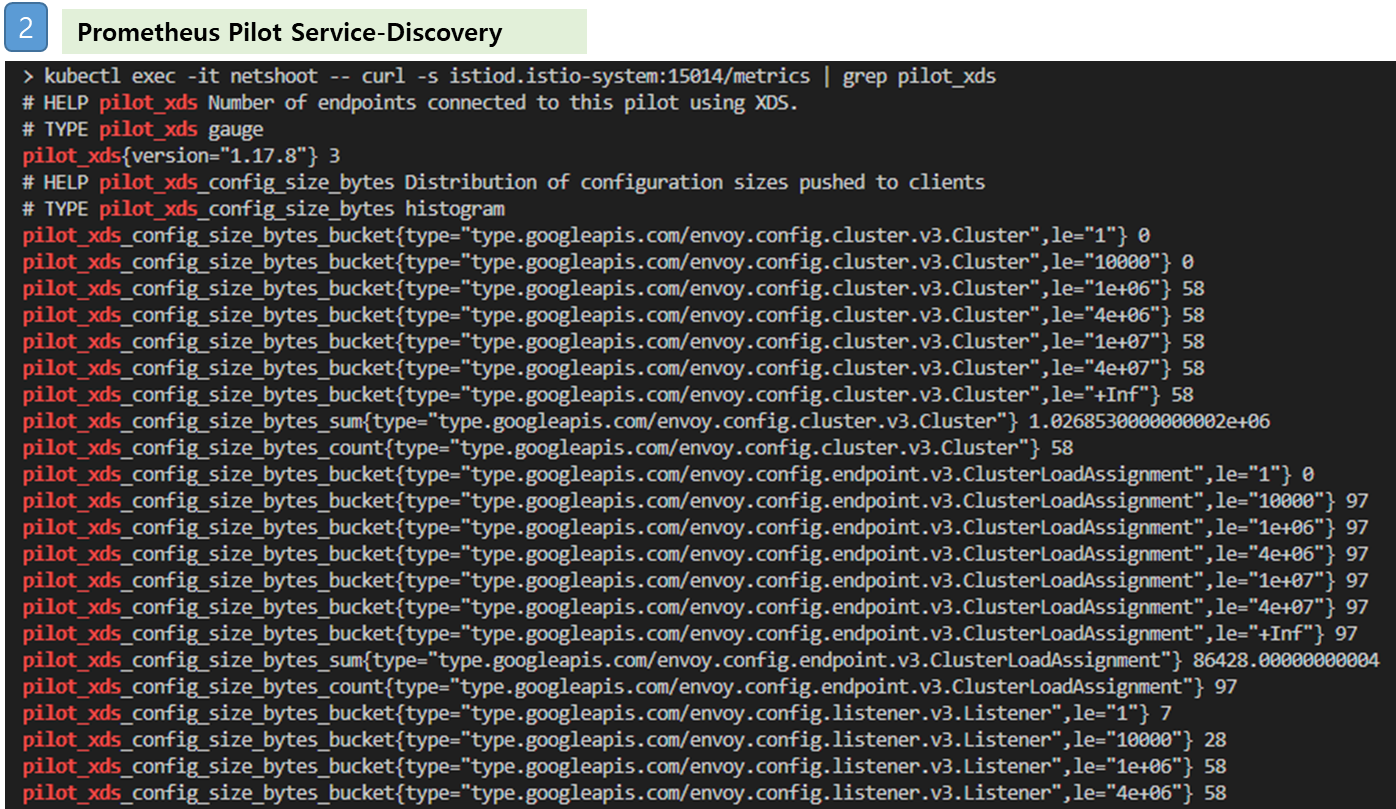This screenshot has width=1396, height=809.
Task: Click the Listener bucket line with le="1"
Action: [x=597, y=713]
